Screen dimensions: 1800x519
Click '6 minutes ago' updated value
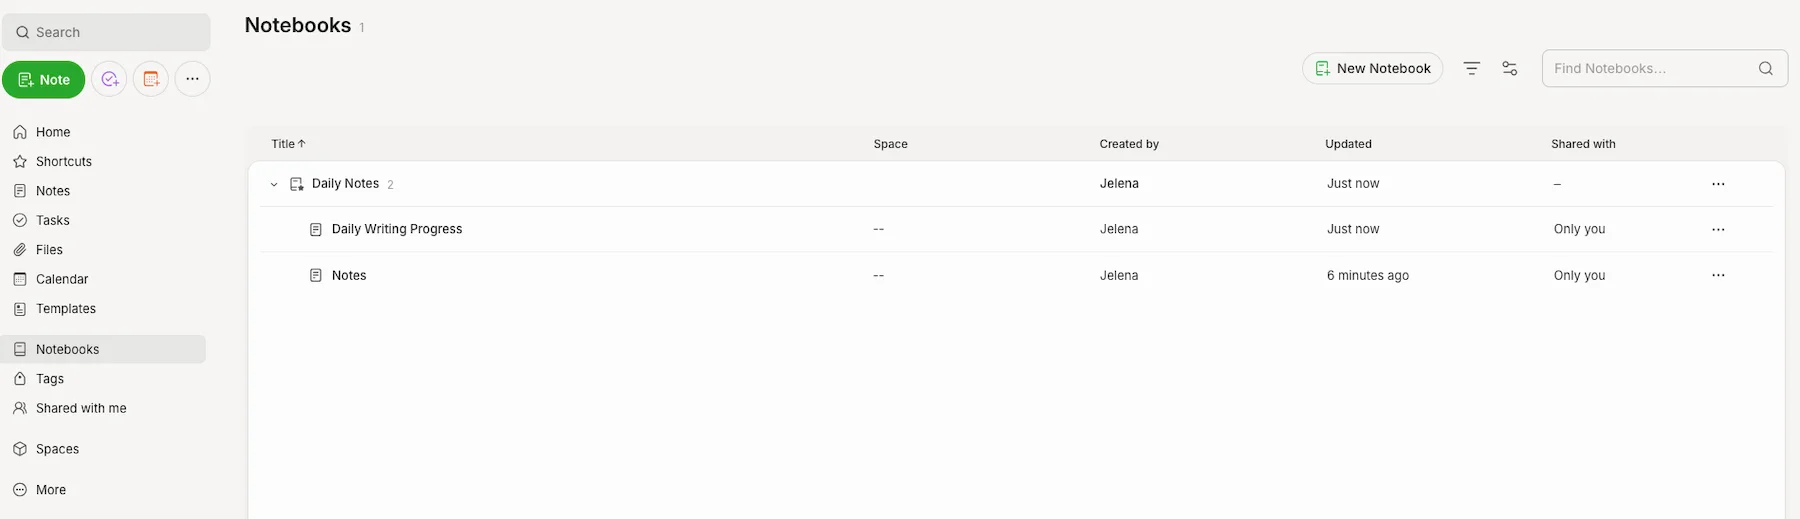pos(1367,275)
